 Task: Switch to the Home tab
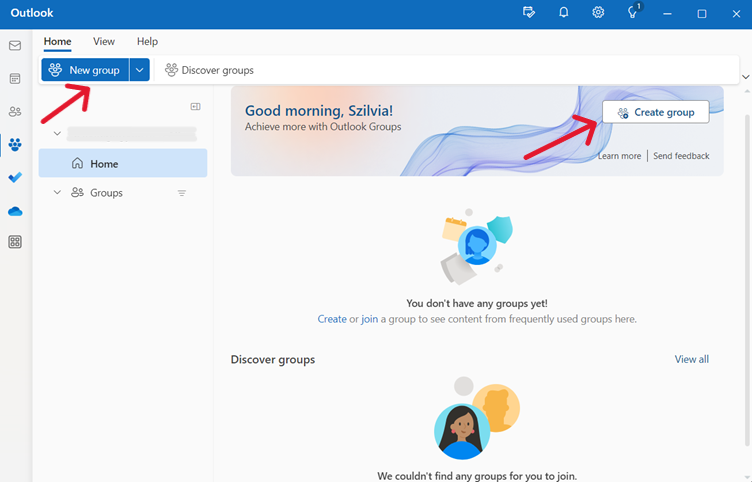(x=58, y=42)
